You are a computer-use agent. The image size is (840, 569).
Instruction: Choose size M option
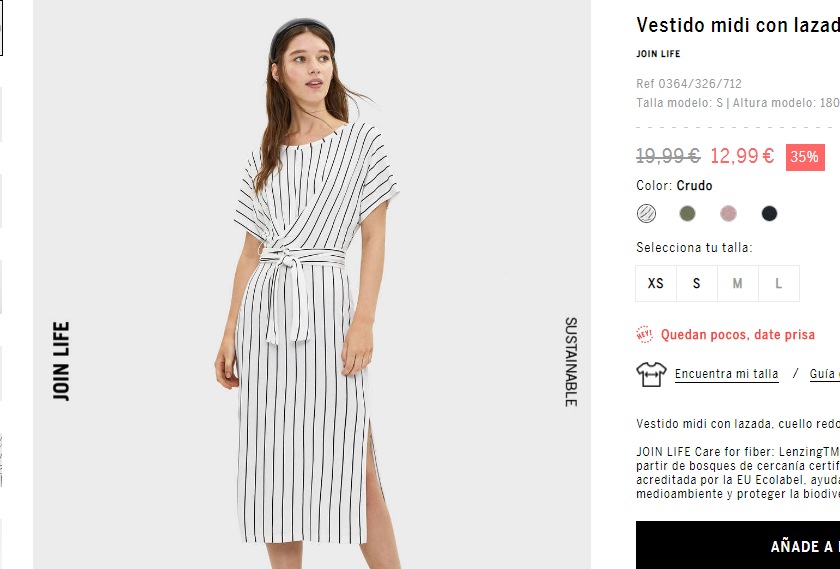pos(738,283)
